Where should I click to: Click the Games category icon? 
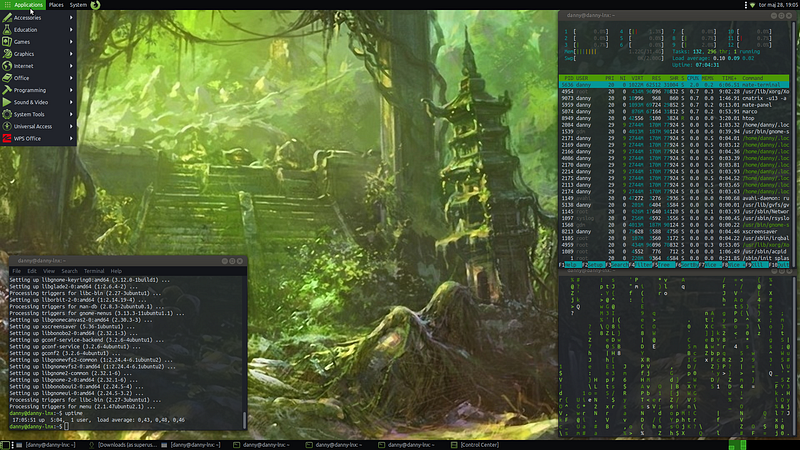point(7,42)
